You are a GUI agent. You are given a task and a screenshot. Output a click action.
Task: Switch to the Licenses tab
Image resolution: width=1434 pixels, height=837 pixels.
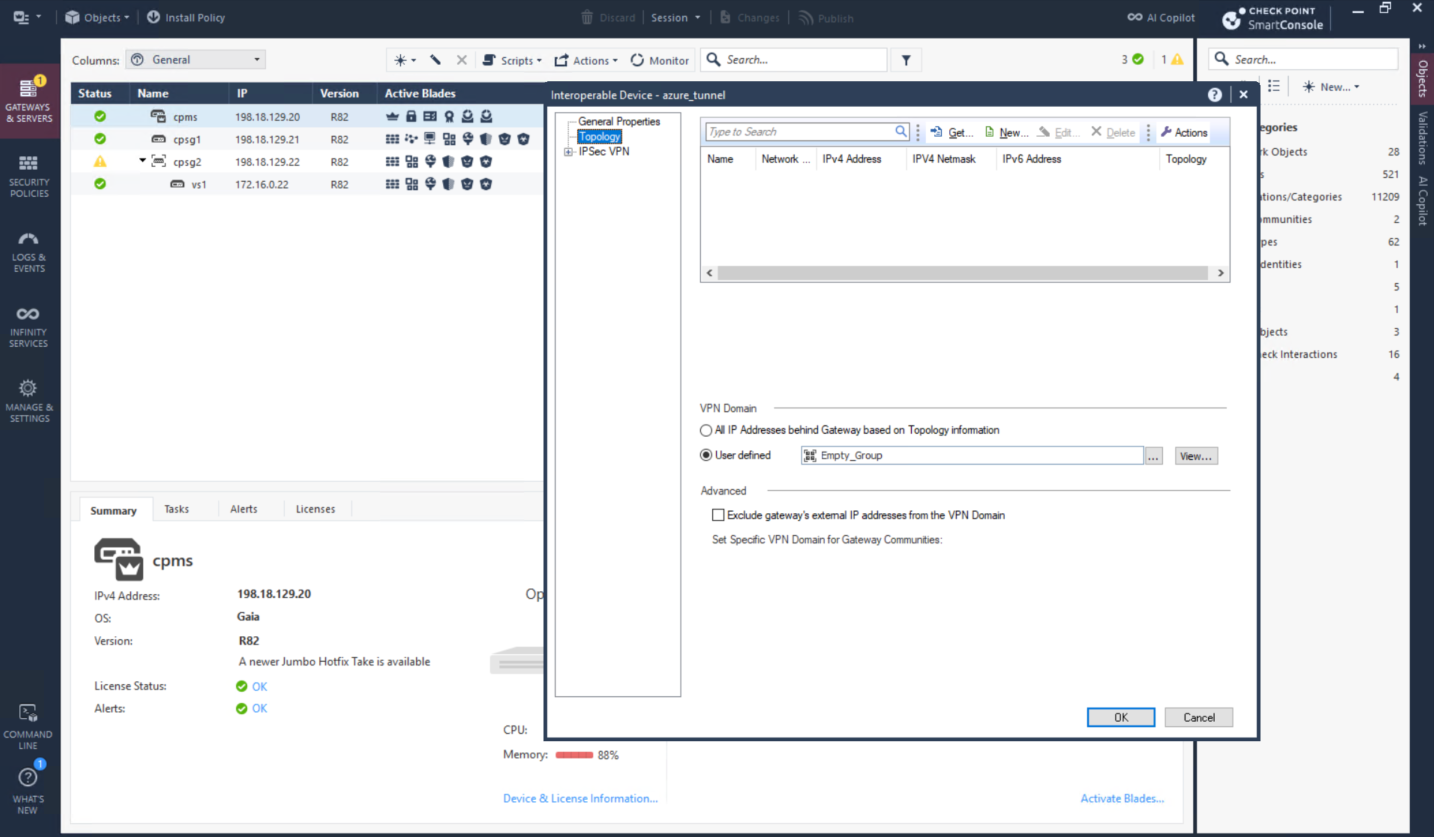tap(315, 509)
